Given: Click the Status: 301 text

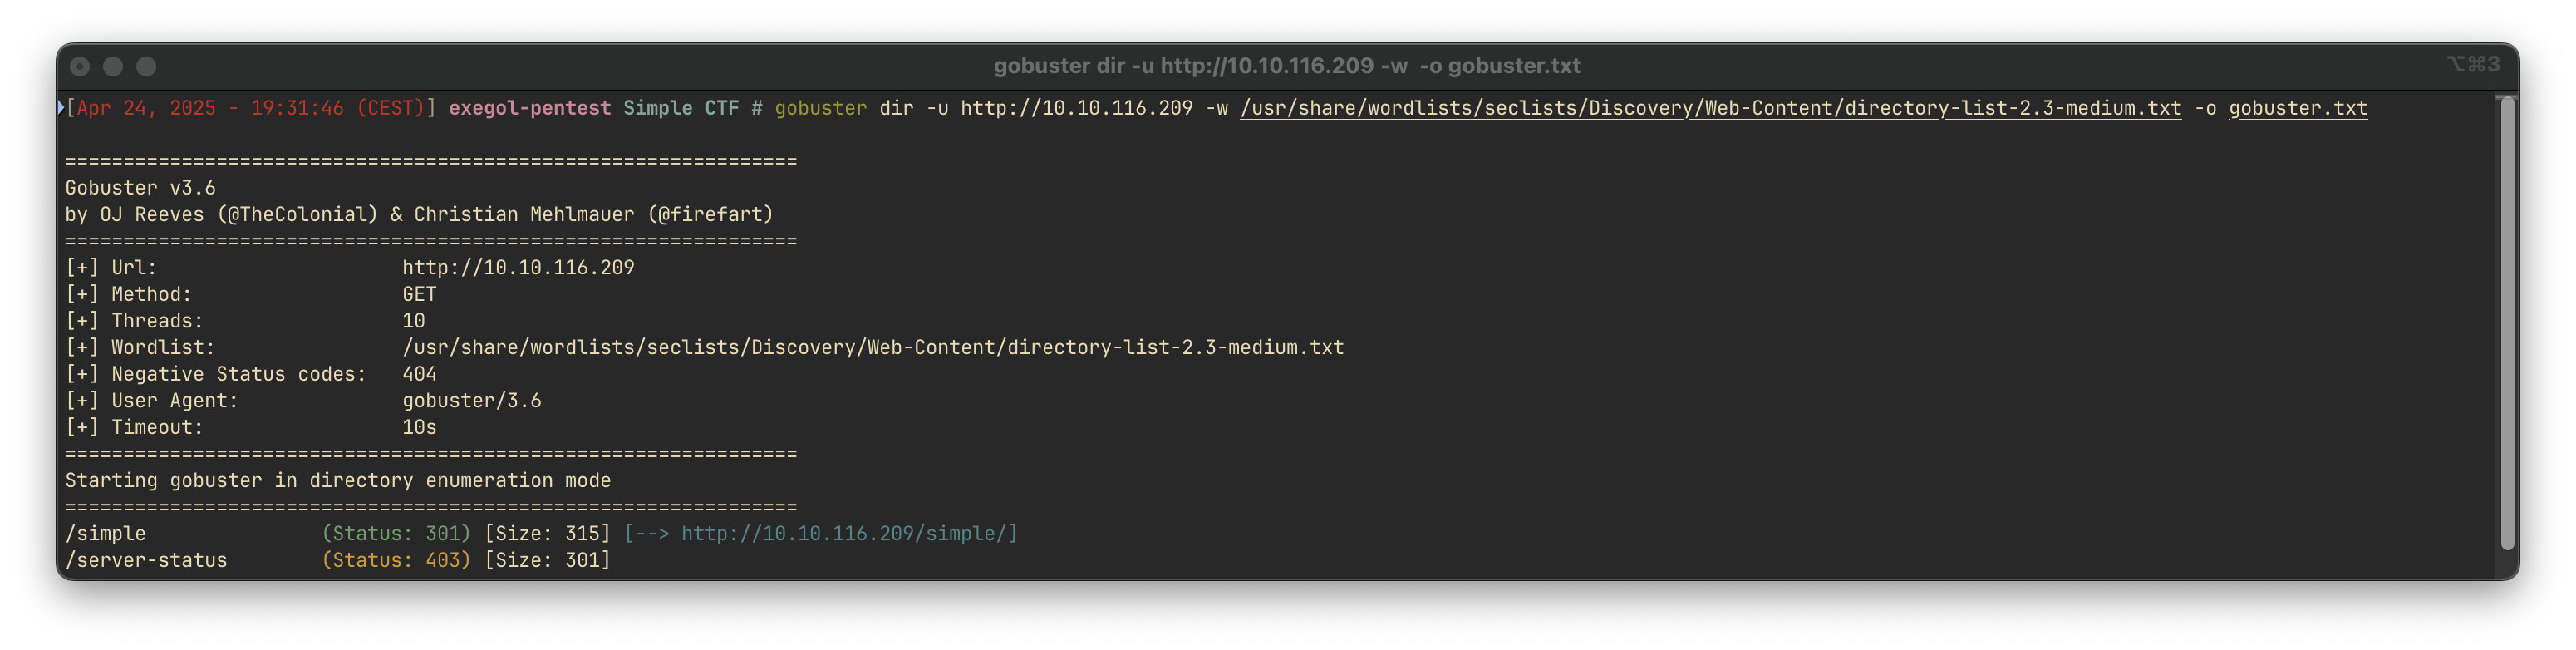Looking at the screenshot, I should click(x=396, y=534).
